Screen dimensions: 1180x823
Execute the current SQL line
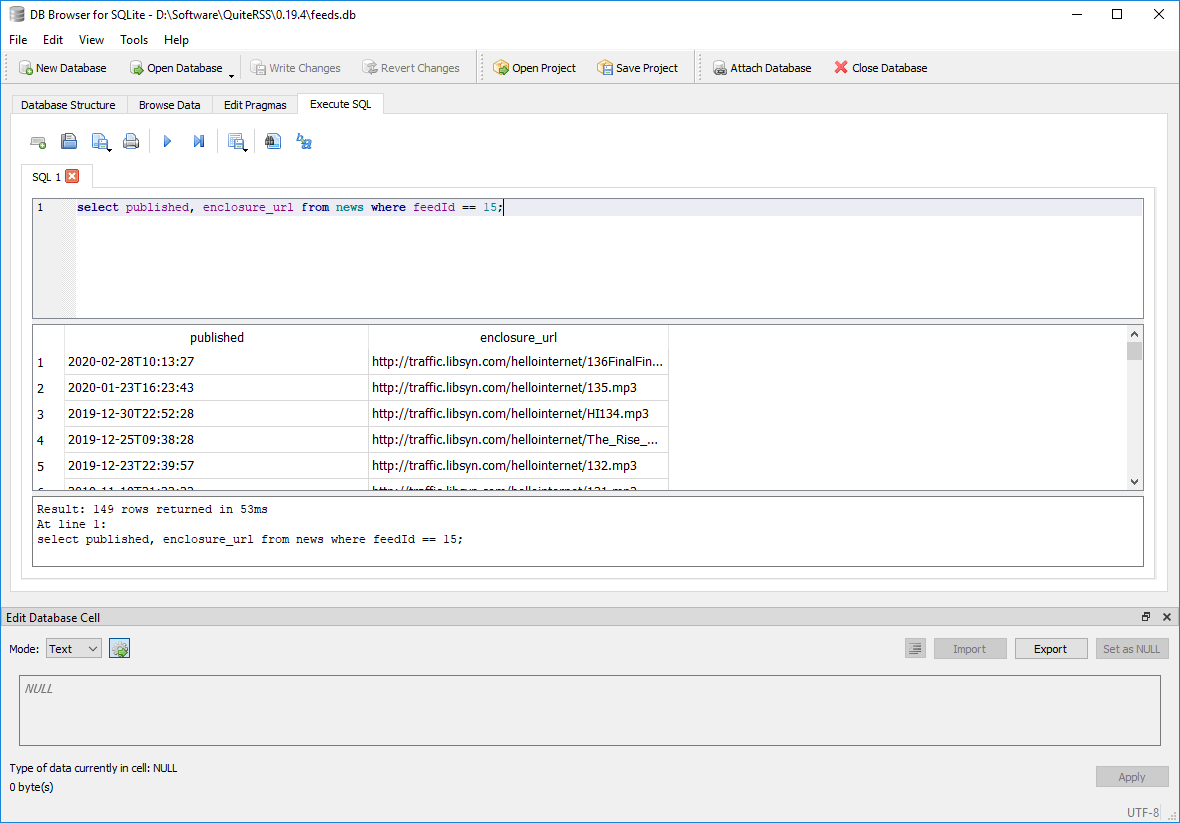pos(198,141)
